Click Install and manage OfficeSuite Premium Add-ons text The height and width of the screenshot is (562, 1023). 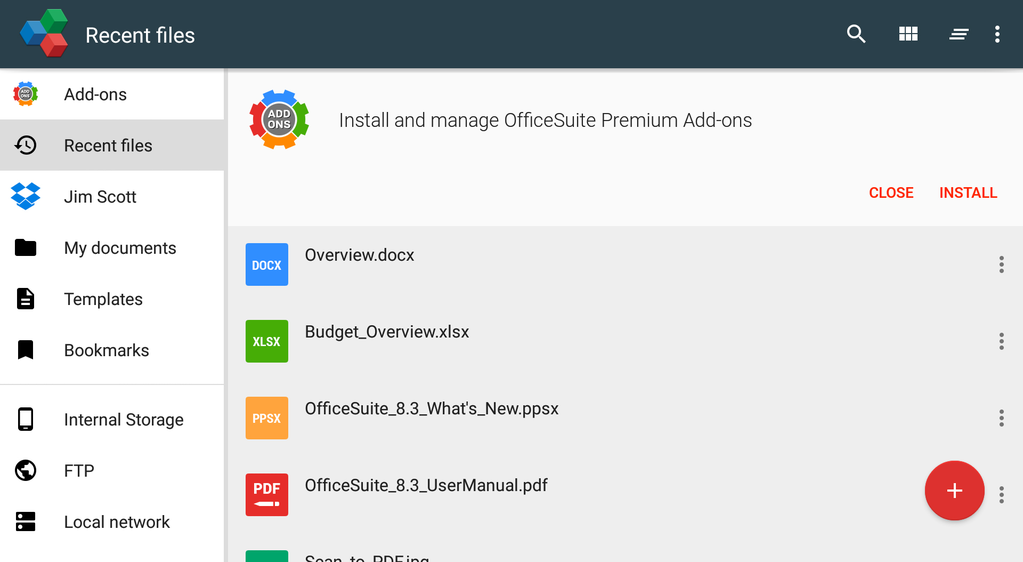545,121
